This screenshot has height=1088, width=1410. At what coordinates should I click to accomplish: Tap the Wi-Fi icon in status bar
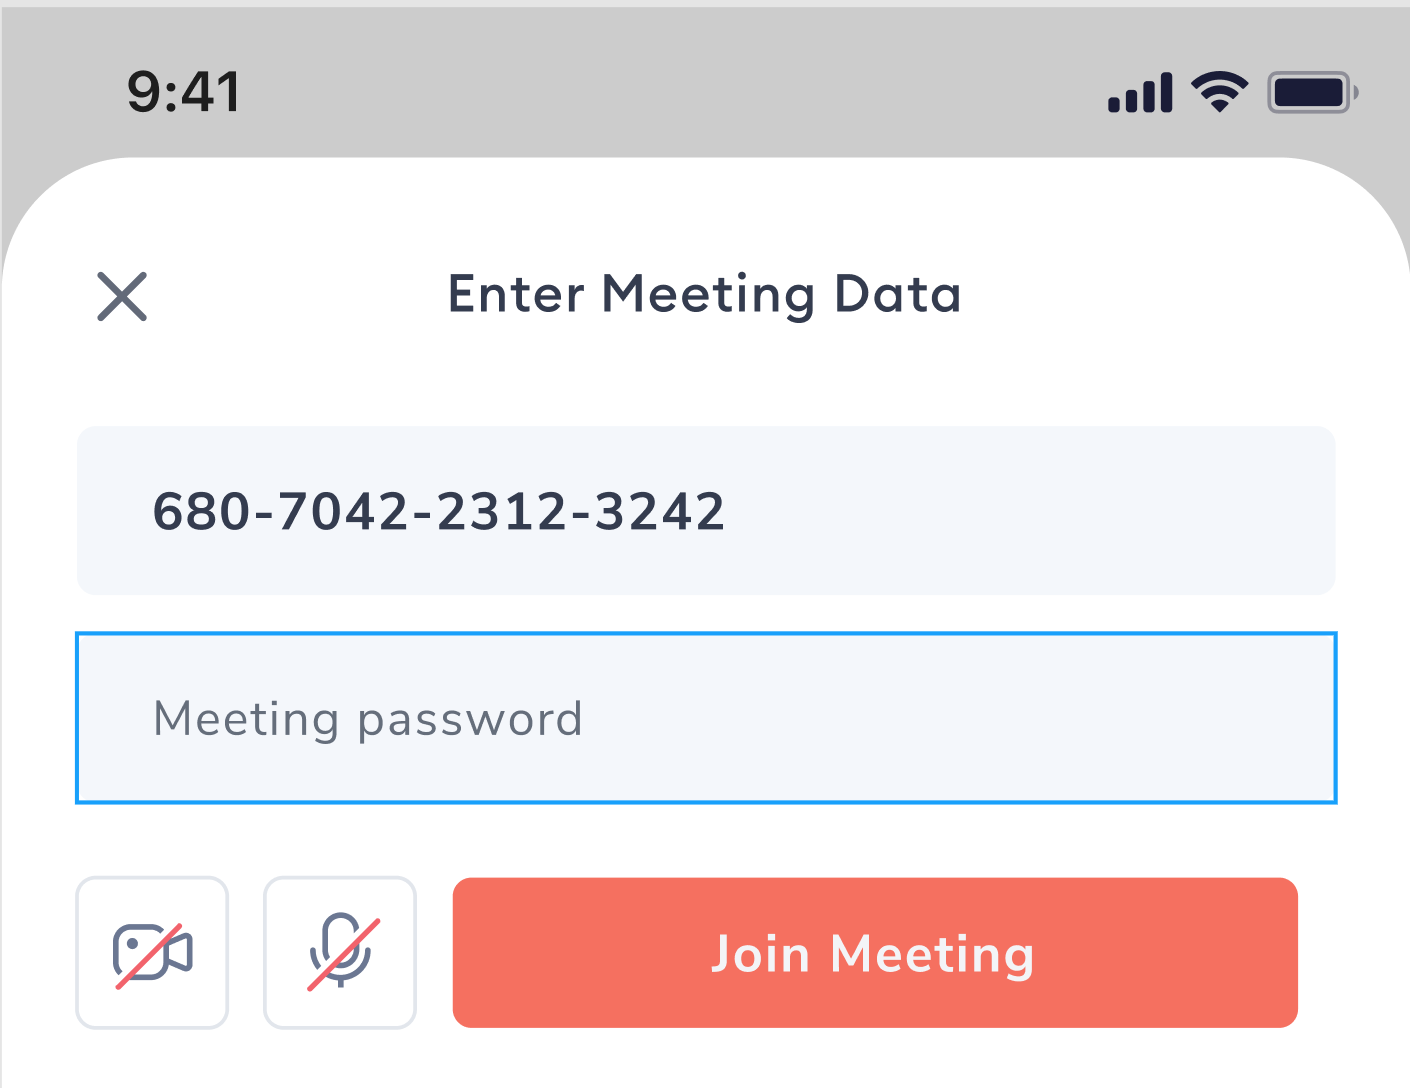click(x=1219, y=93)
